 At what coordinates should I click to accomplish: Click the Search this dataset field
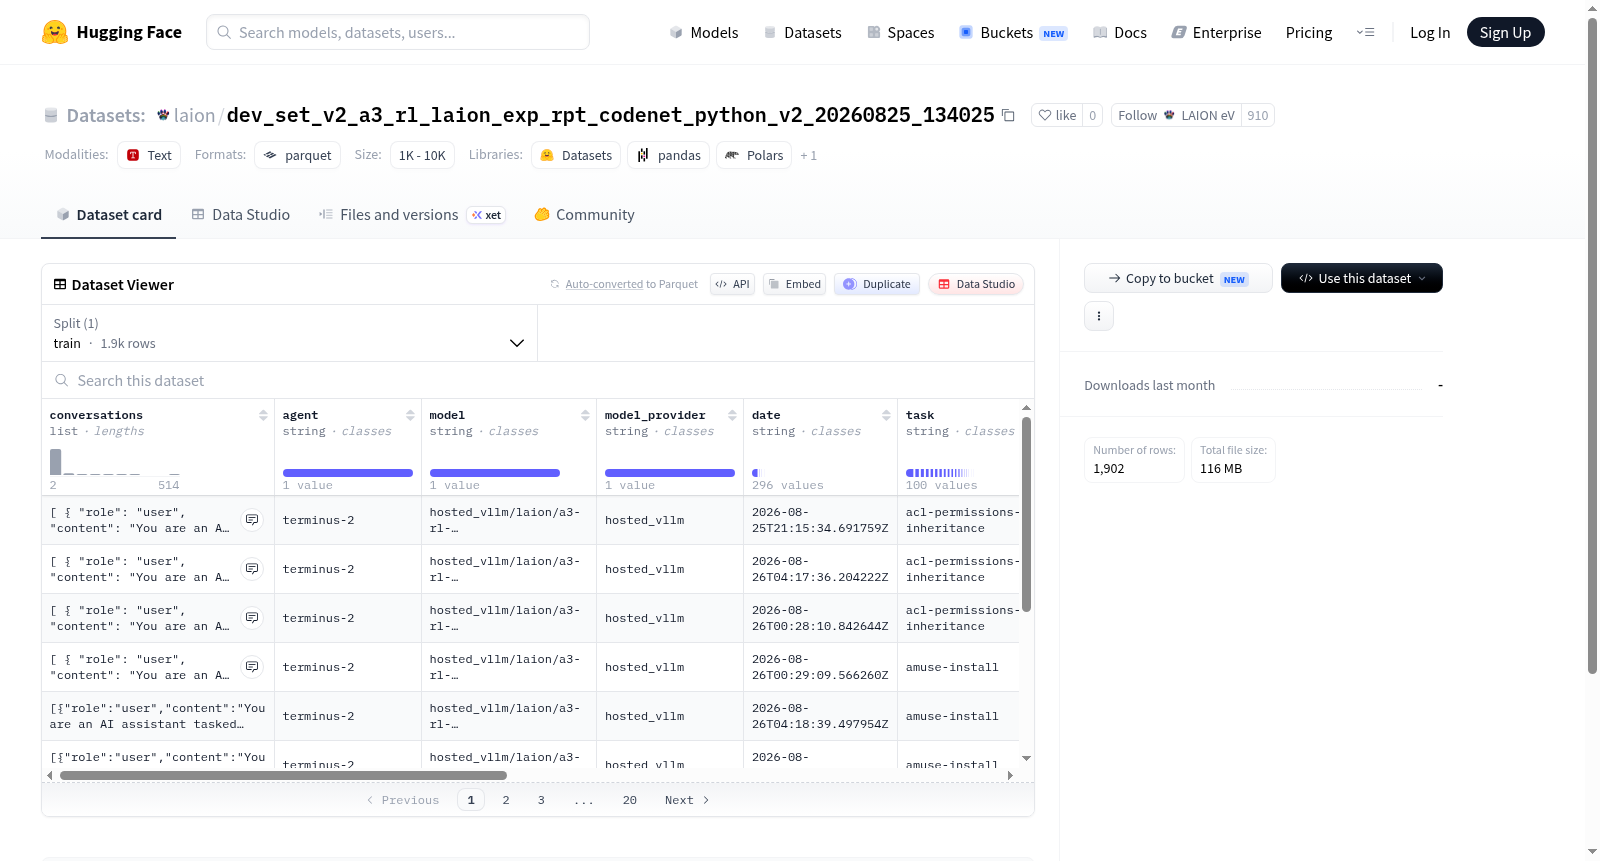(538, 380)
